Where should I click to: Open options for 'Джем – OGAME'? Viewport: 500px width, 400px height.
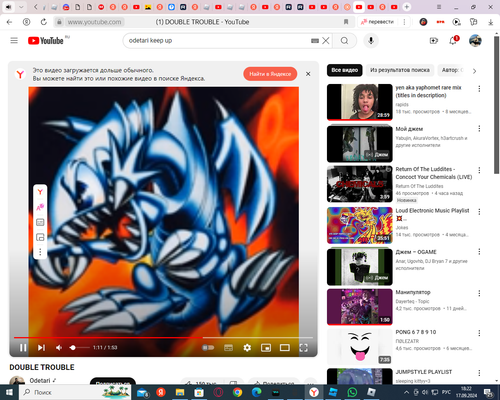click(x=479, y=252)
